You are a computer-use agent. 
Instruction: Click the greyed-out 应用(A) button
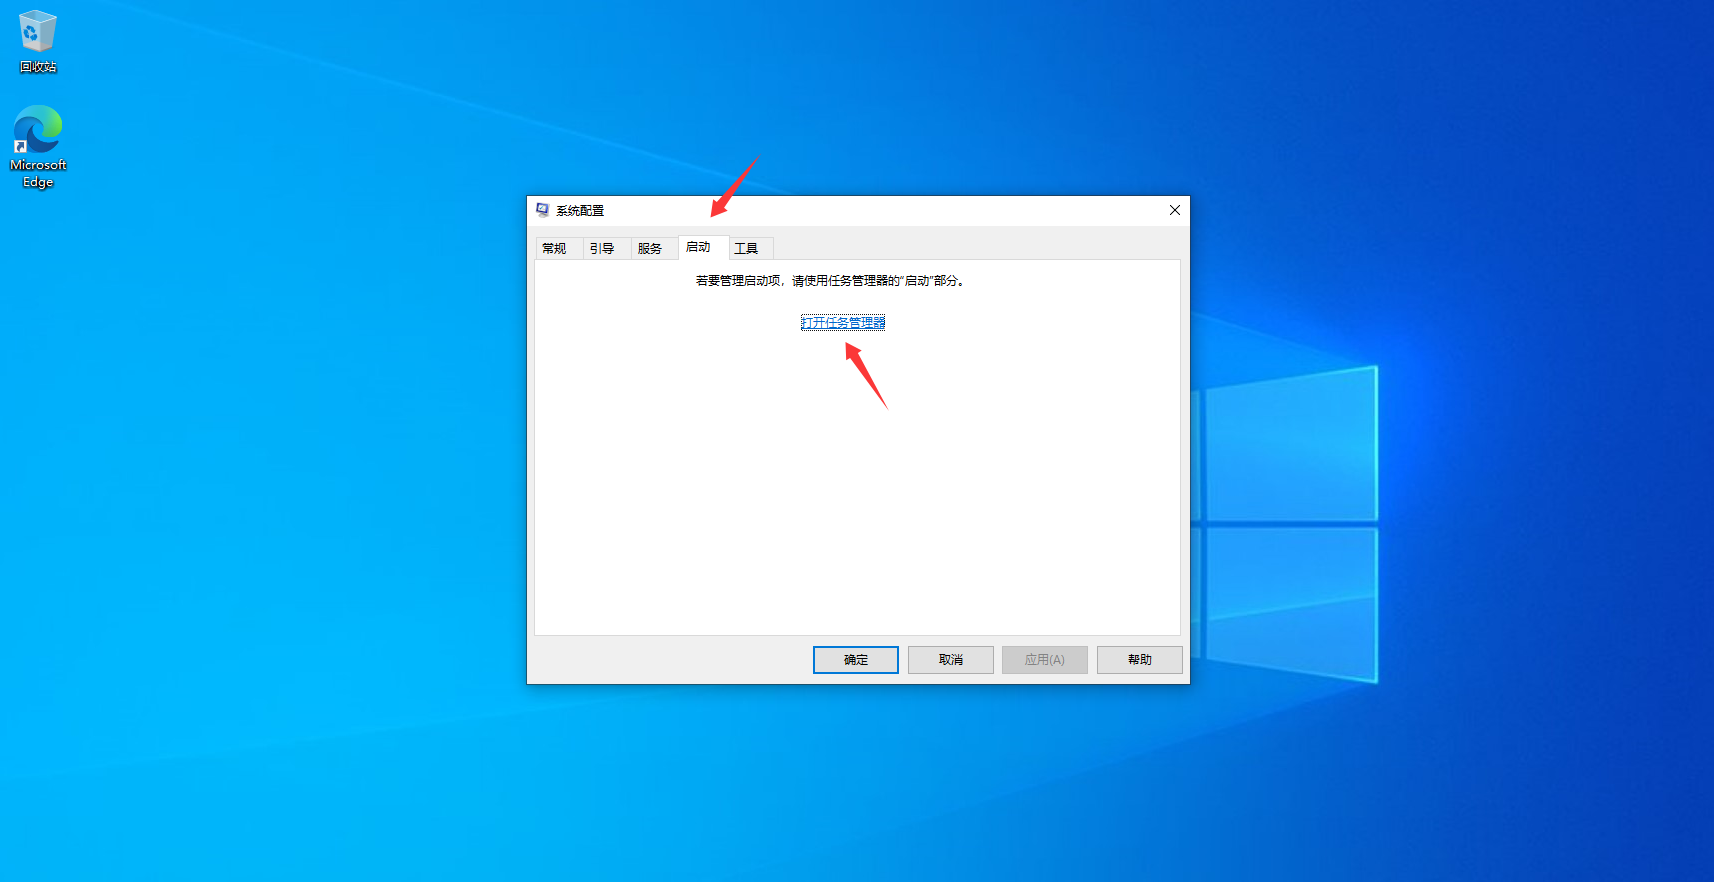tap(1044, 660)
